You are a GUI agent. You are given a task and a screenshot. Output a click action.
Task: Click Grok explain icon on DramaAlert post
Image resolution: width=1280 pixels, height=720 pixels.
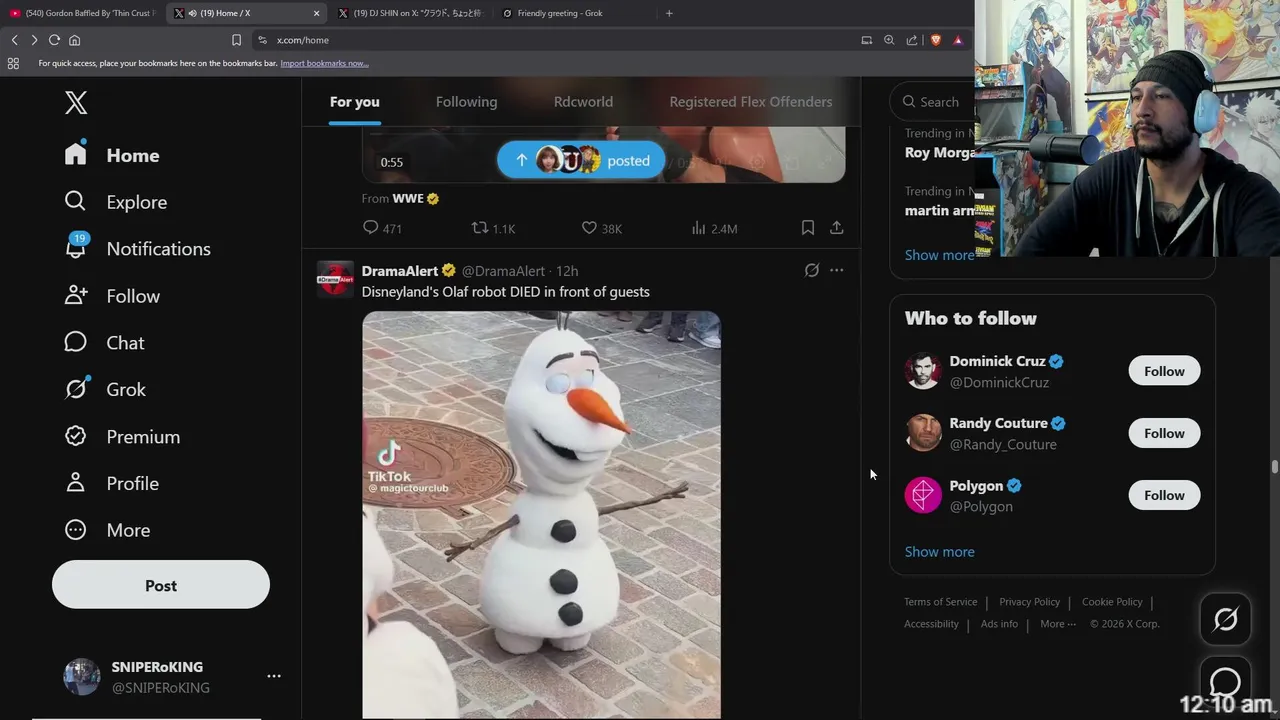click(812, 270)
